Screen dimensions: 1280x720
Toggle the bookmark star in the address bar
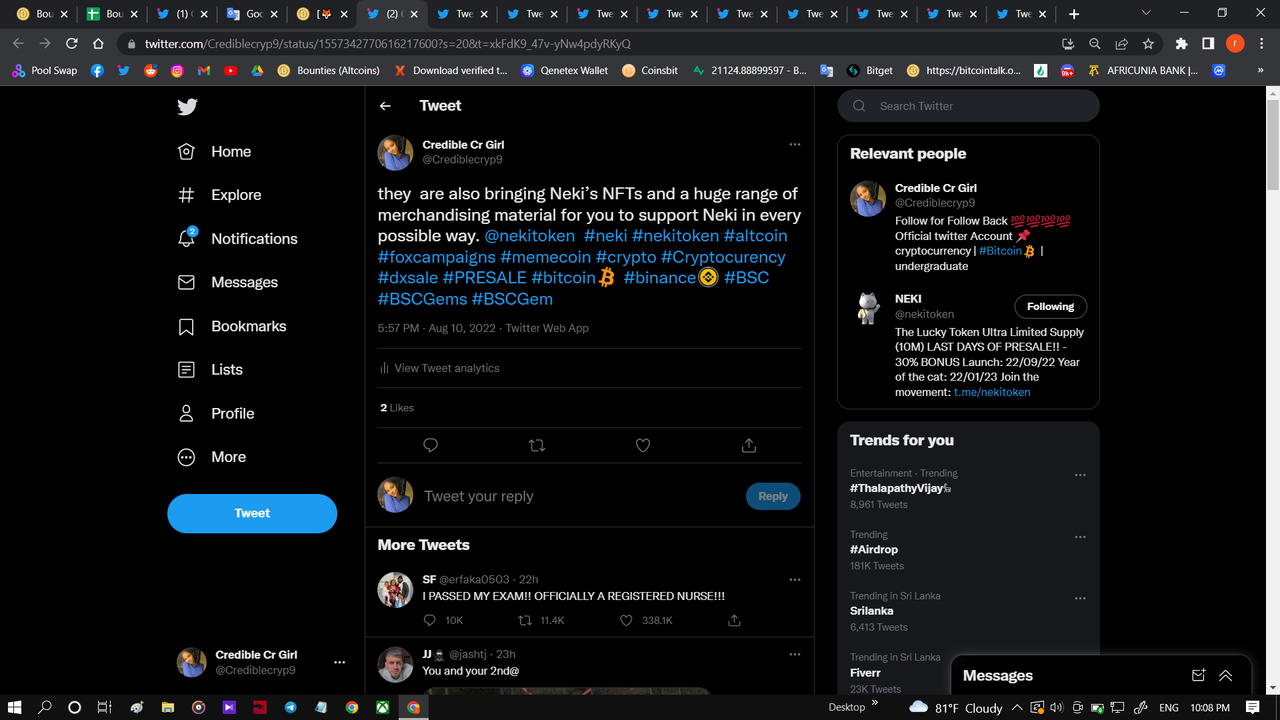(x=1147, y=44)
